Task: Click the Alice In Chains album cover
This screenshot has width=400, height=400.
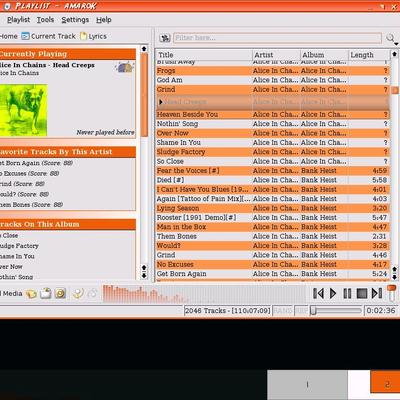Action: tap(23, 110)
